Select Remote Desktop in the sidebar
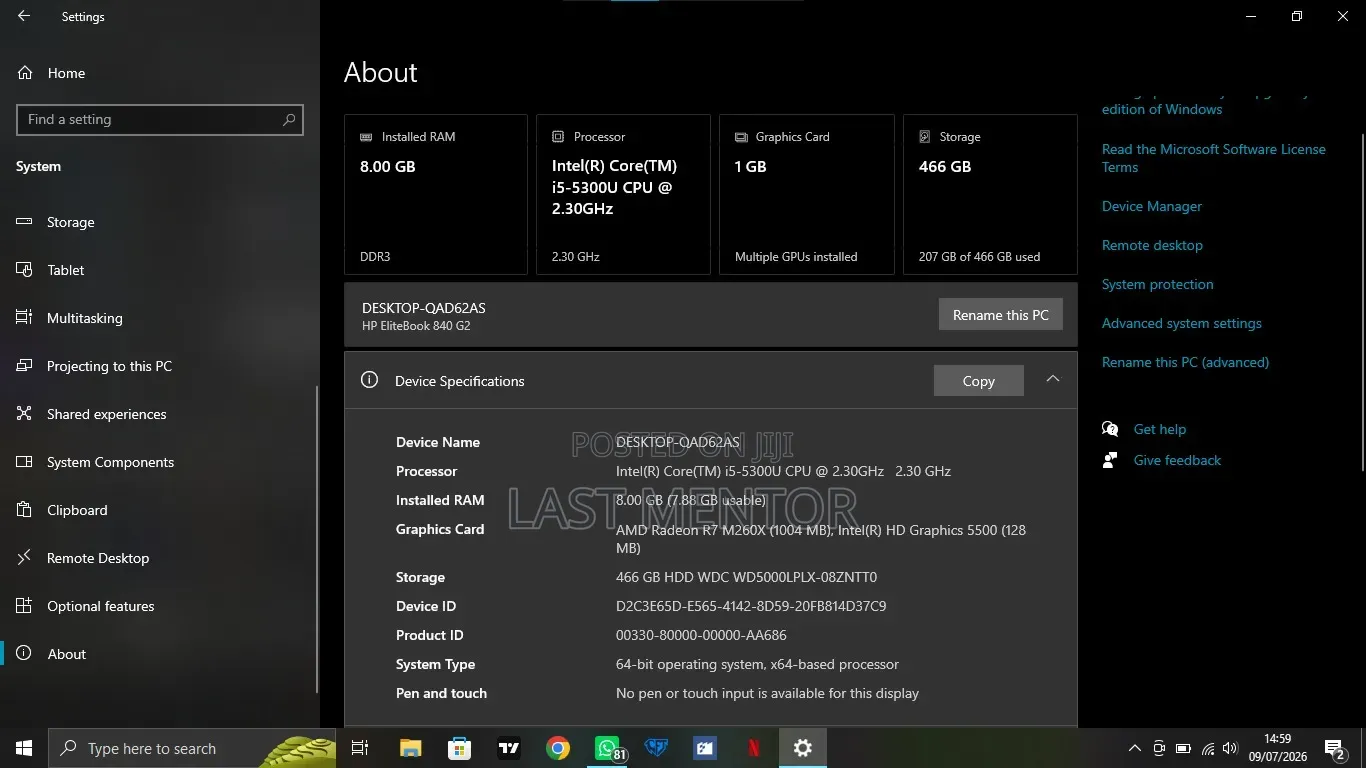This screenshot has width=1366, height=768. click(160, 558)
